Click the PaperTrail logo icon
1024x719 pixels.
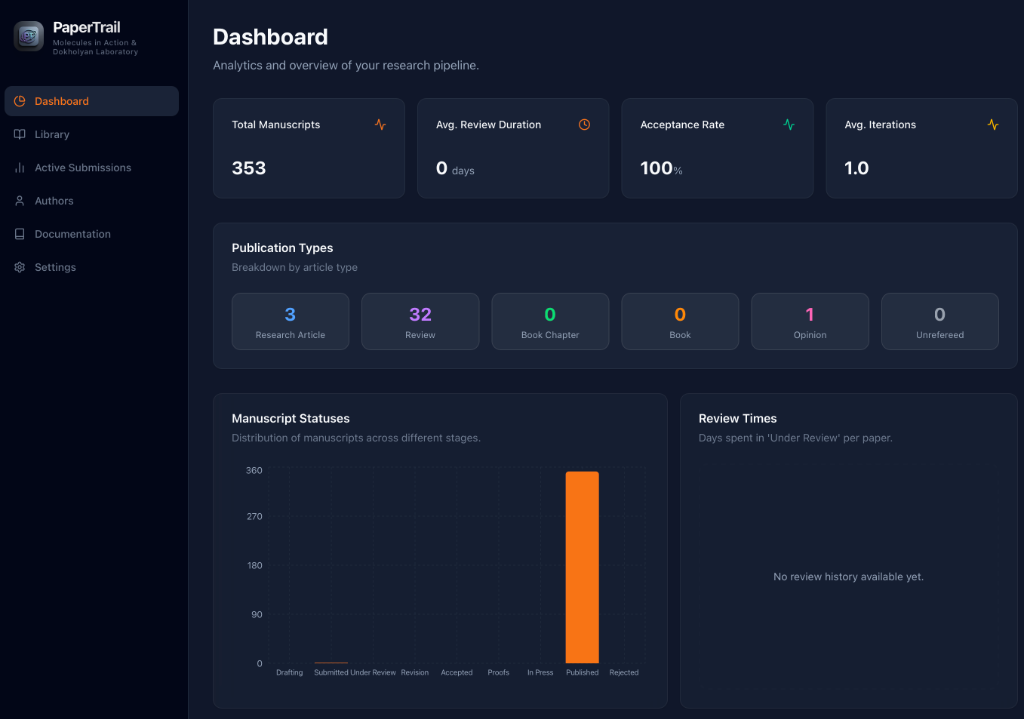(x=27, y=36)
